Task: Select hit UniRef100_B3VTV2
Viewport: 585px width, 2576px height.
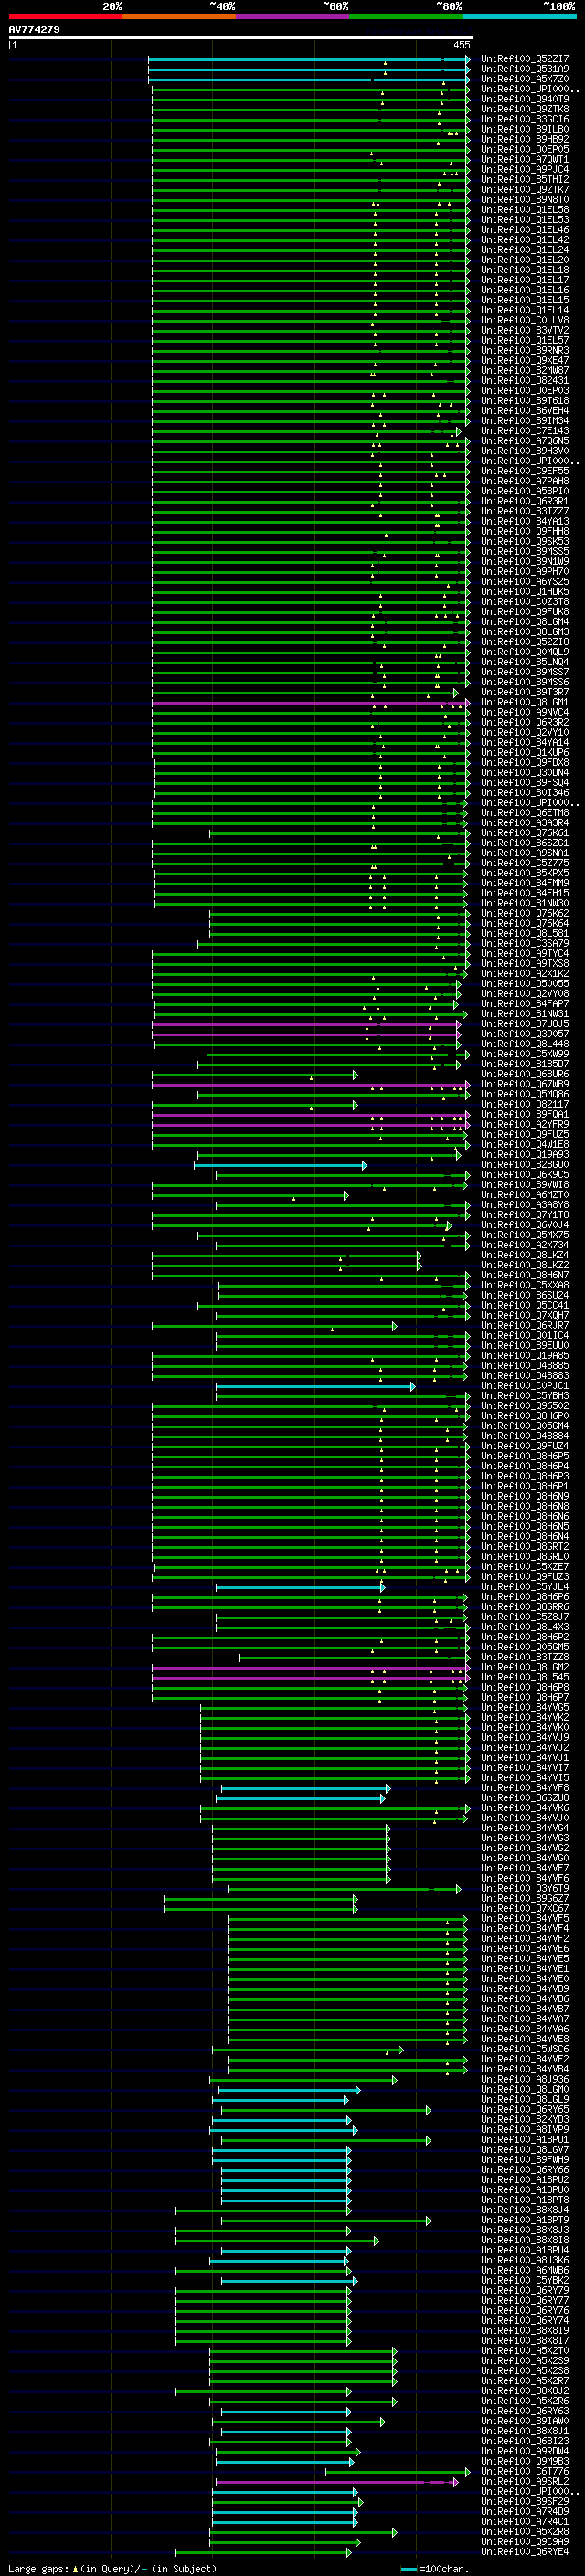Action: 525,331
